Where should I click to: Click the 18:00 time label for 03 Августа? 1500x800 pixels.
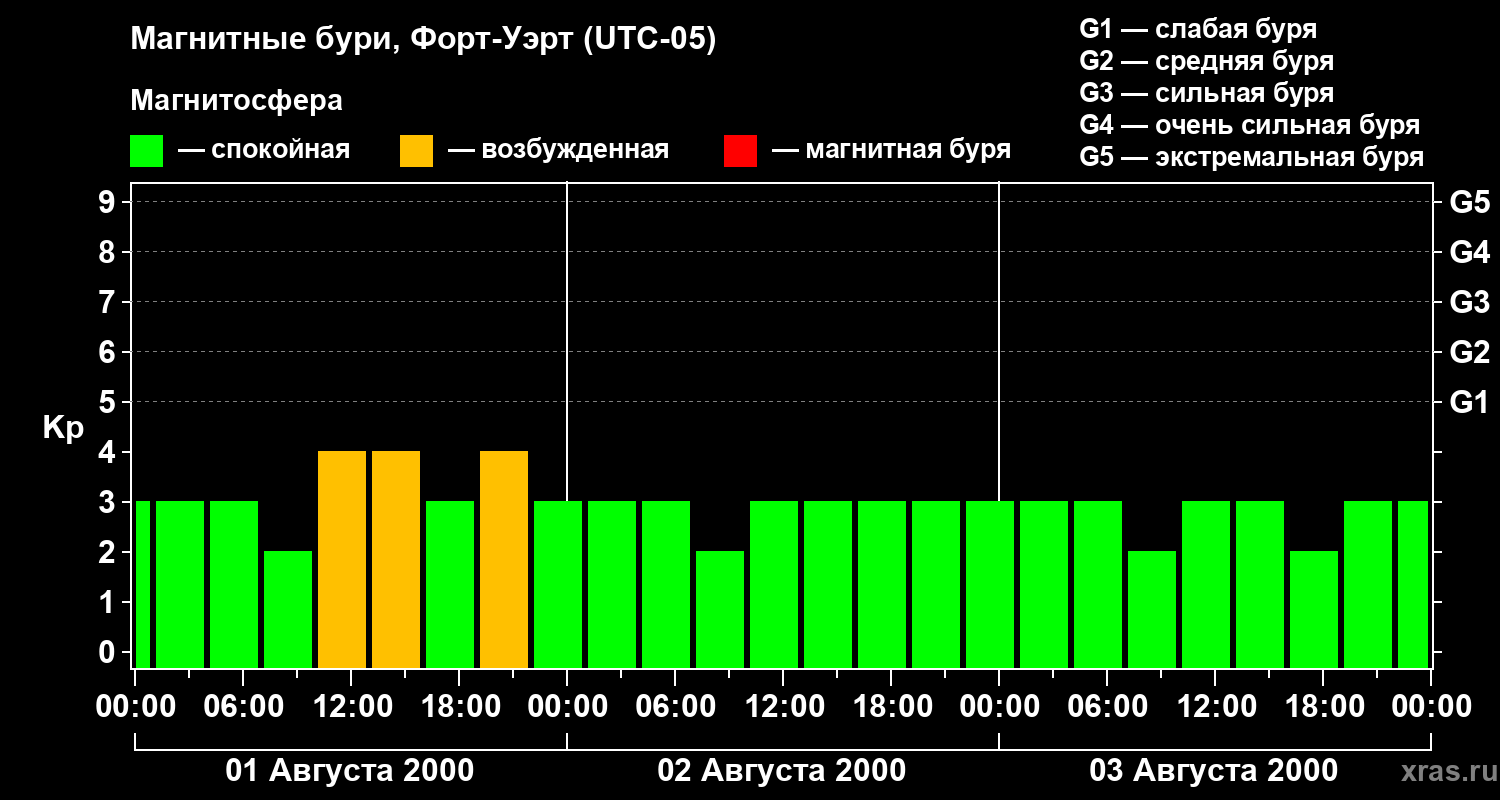1323,707
